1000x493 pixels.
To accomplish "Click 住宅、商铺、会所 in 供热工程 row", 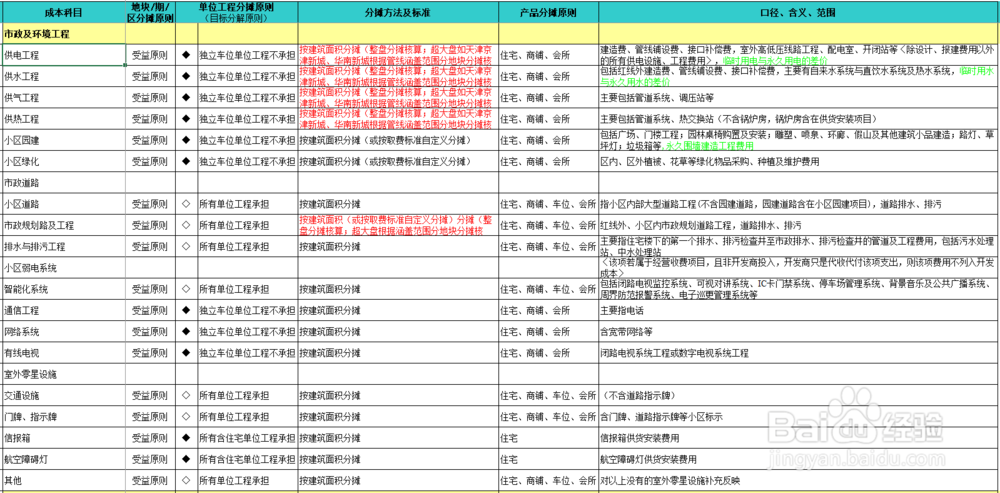I will (535, 119).
